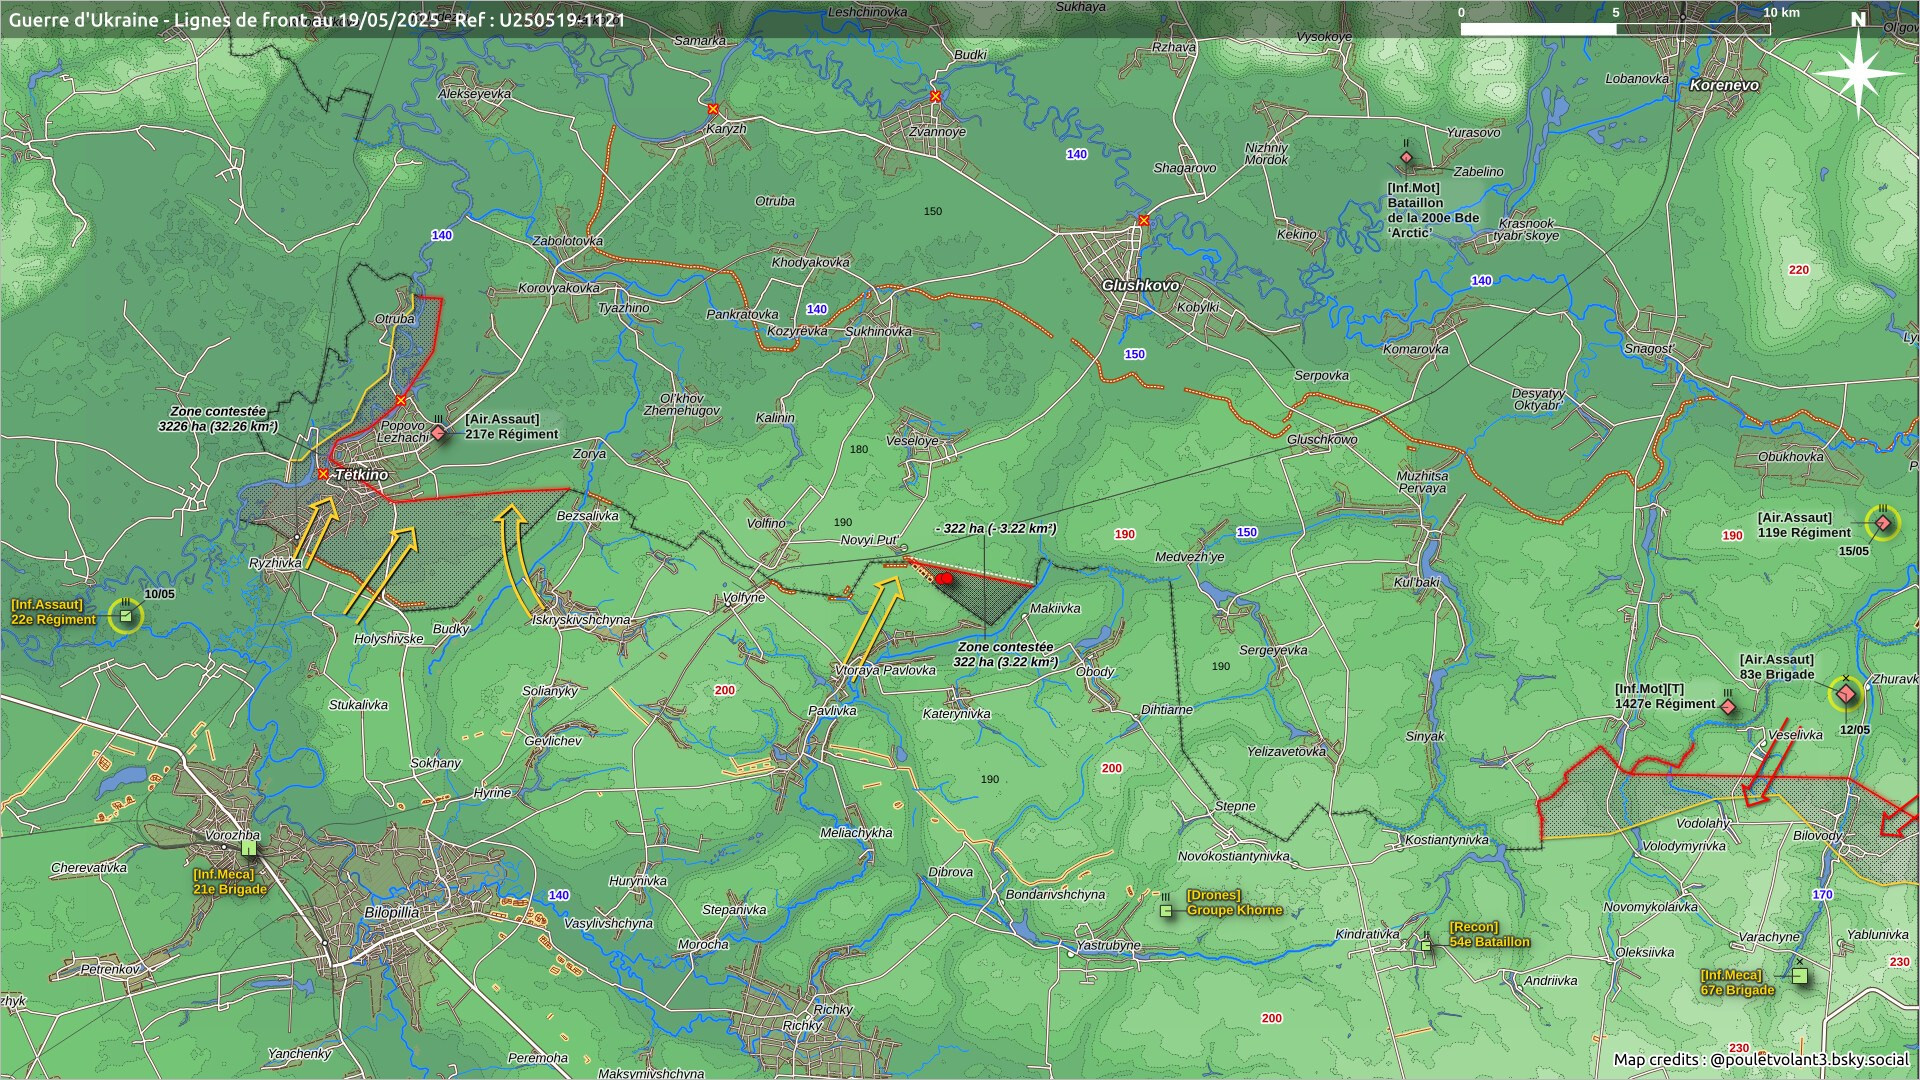Select the 83e Brigade air assault marker
The height and width of the screenshot is (1080, 1920).
coord(1845,694)
